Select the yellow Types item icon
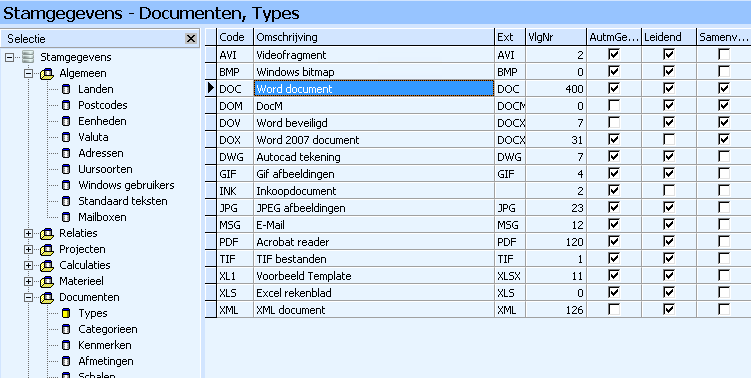 (x=67, y=314)
